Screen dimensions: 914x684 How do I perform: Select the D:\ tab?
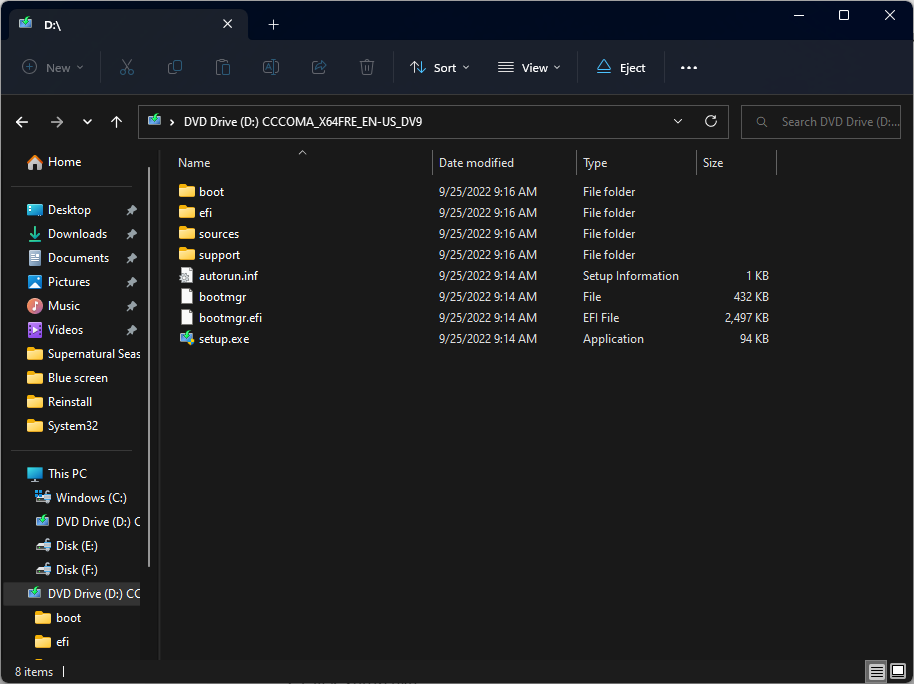128,24
